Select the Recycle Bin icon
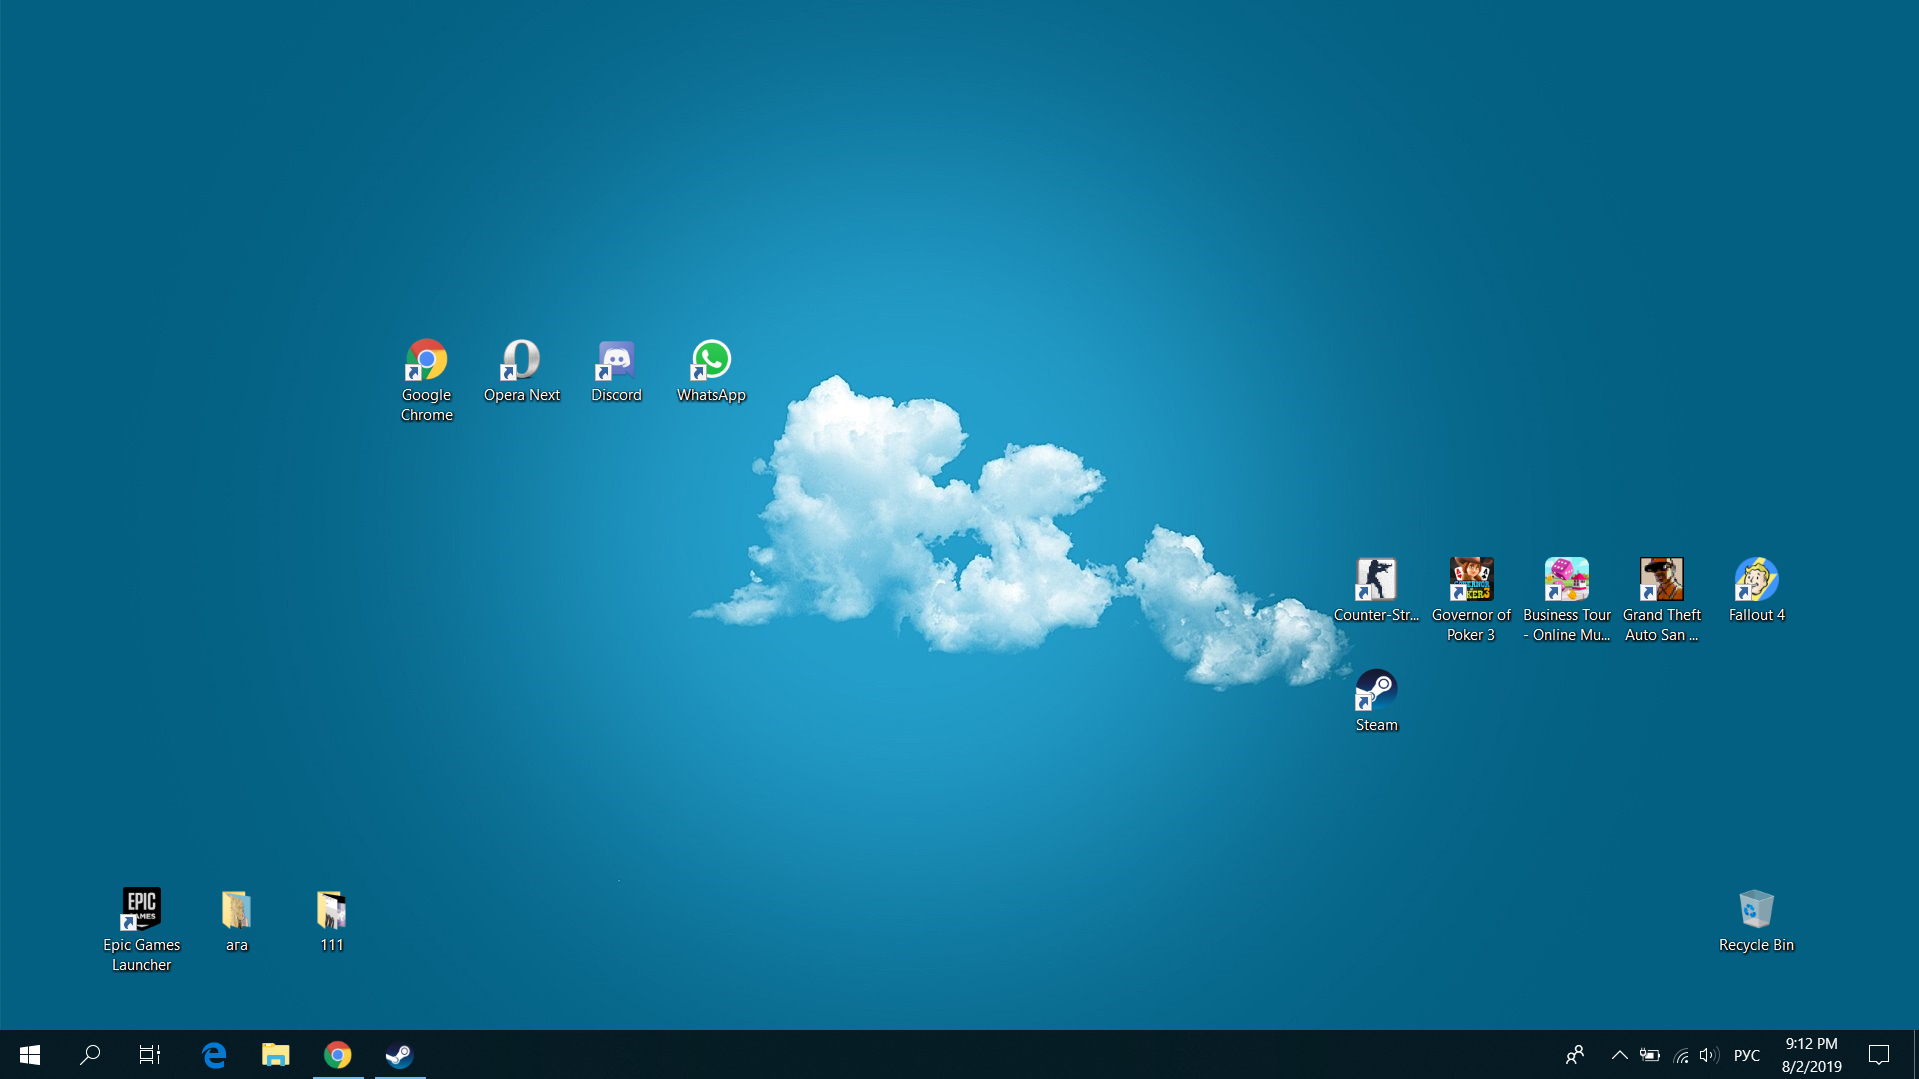This screenshot has width=1919, height=1079. point(1756,921)
